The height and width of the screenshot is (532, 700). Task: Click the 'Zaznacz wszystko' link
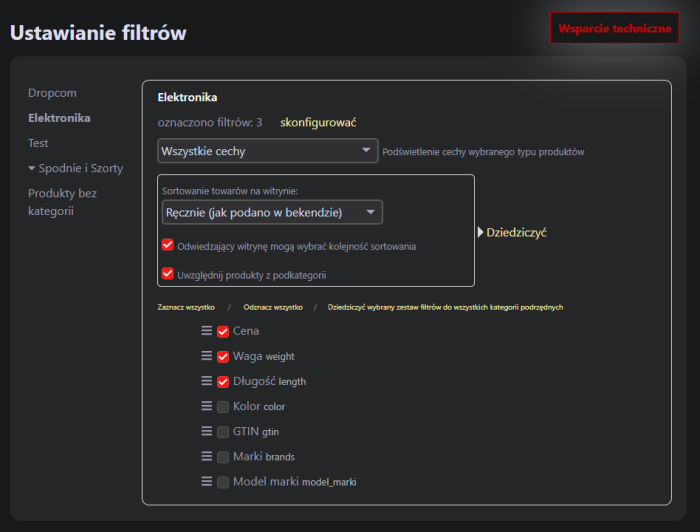tap(187, 307)
